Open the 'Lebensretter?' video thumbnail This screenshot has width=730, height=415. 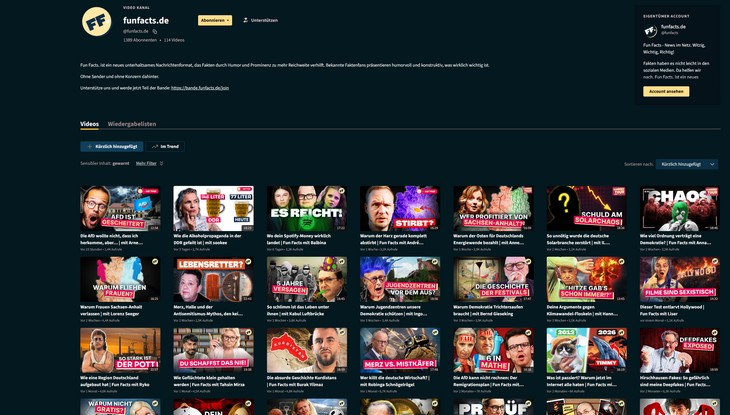tap(213, 279)
